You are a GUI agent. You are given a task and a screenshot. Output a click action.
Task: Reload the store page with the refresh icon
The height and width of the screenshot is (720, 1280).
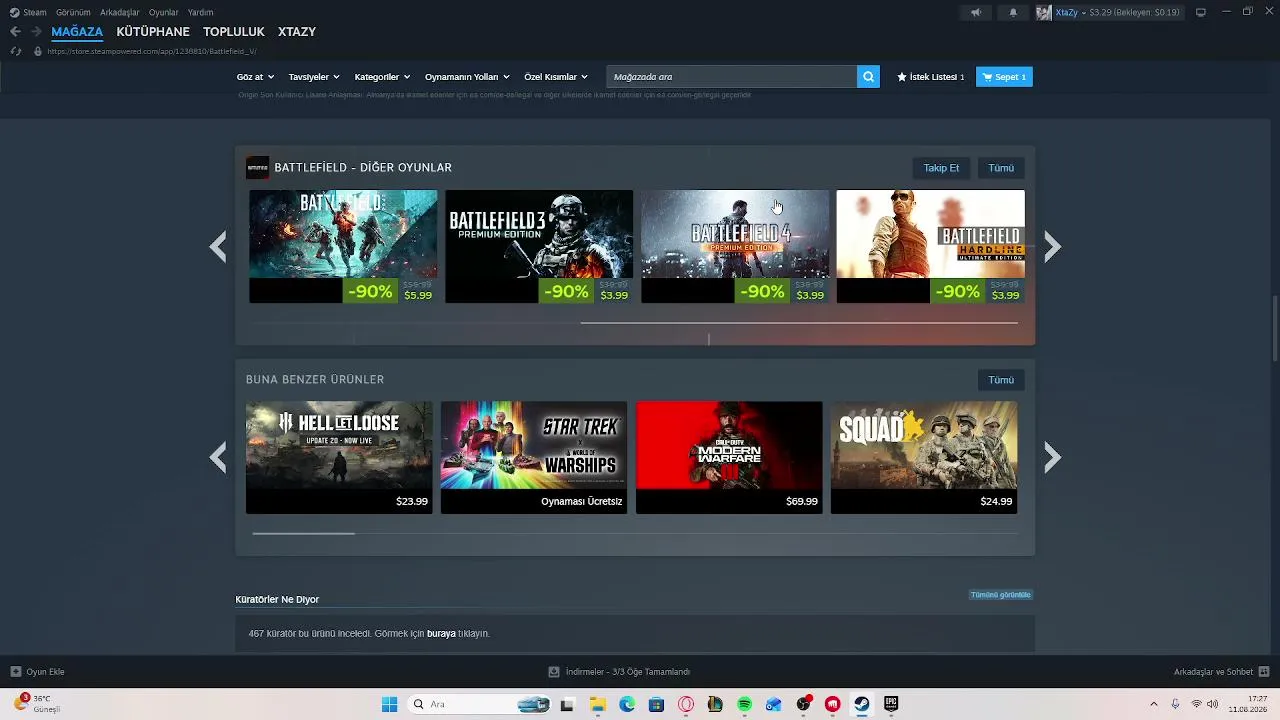pyautogui.click(x=15, y=51)
